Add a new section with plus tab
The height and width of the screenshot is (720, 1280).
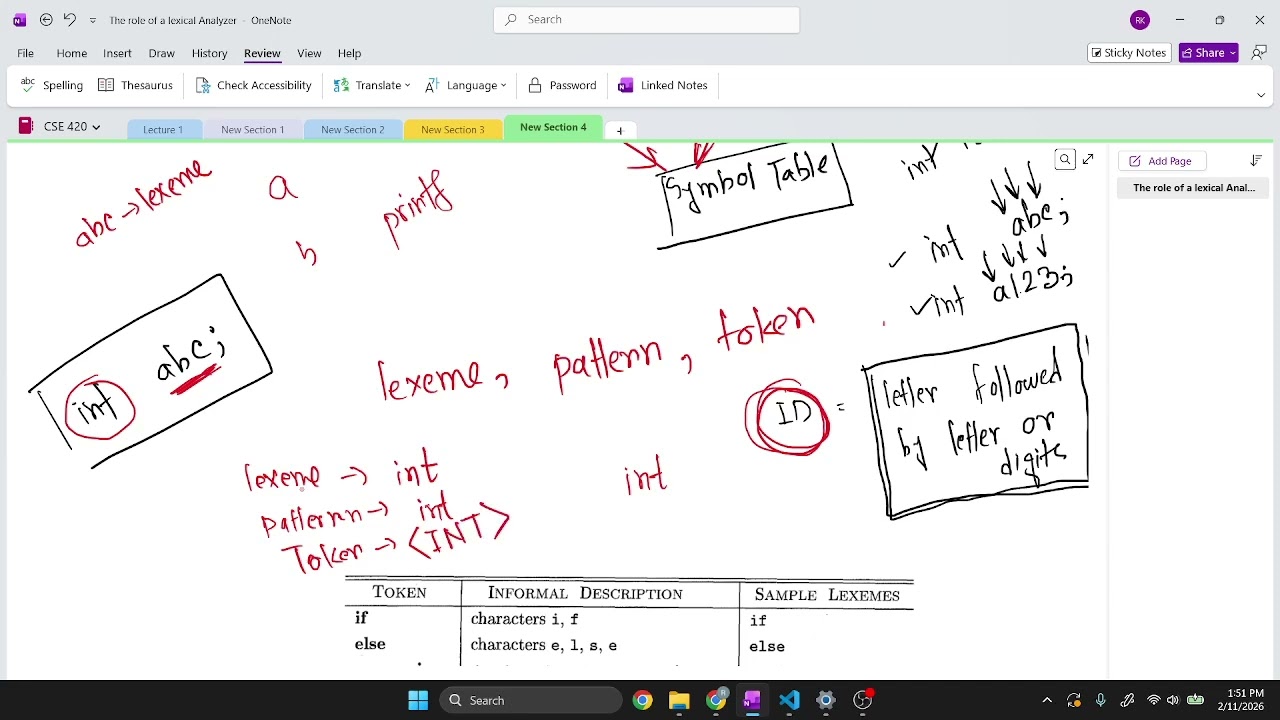tap(619, 130)
